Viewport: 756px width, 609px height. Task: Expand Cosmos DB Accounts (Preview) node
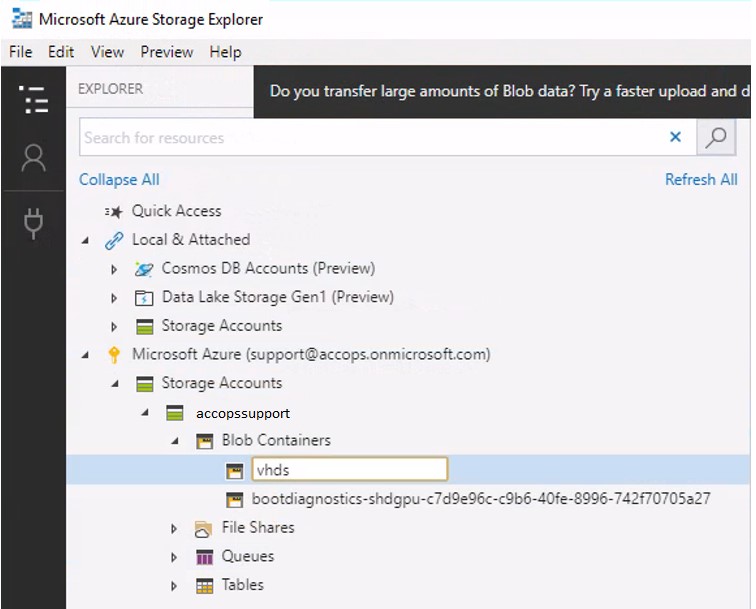point(114,270)
